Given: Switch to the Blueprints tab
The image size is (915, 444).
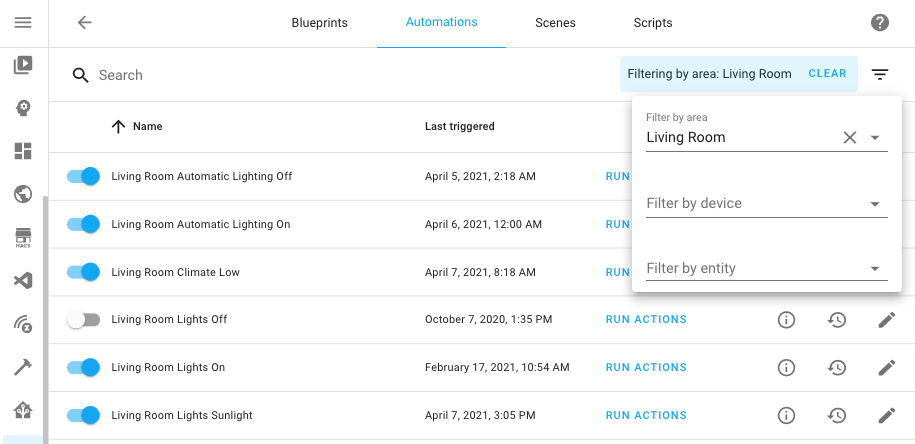Looking at the screenshot, I should click(319, 23).
